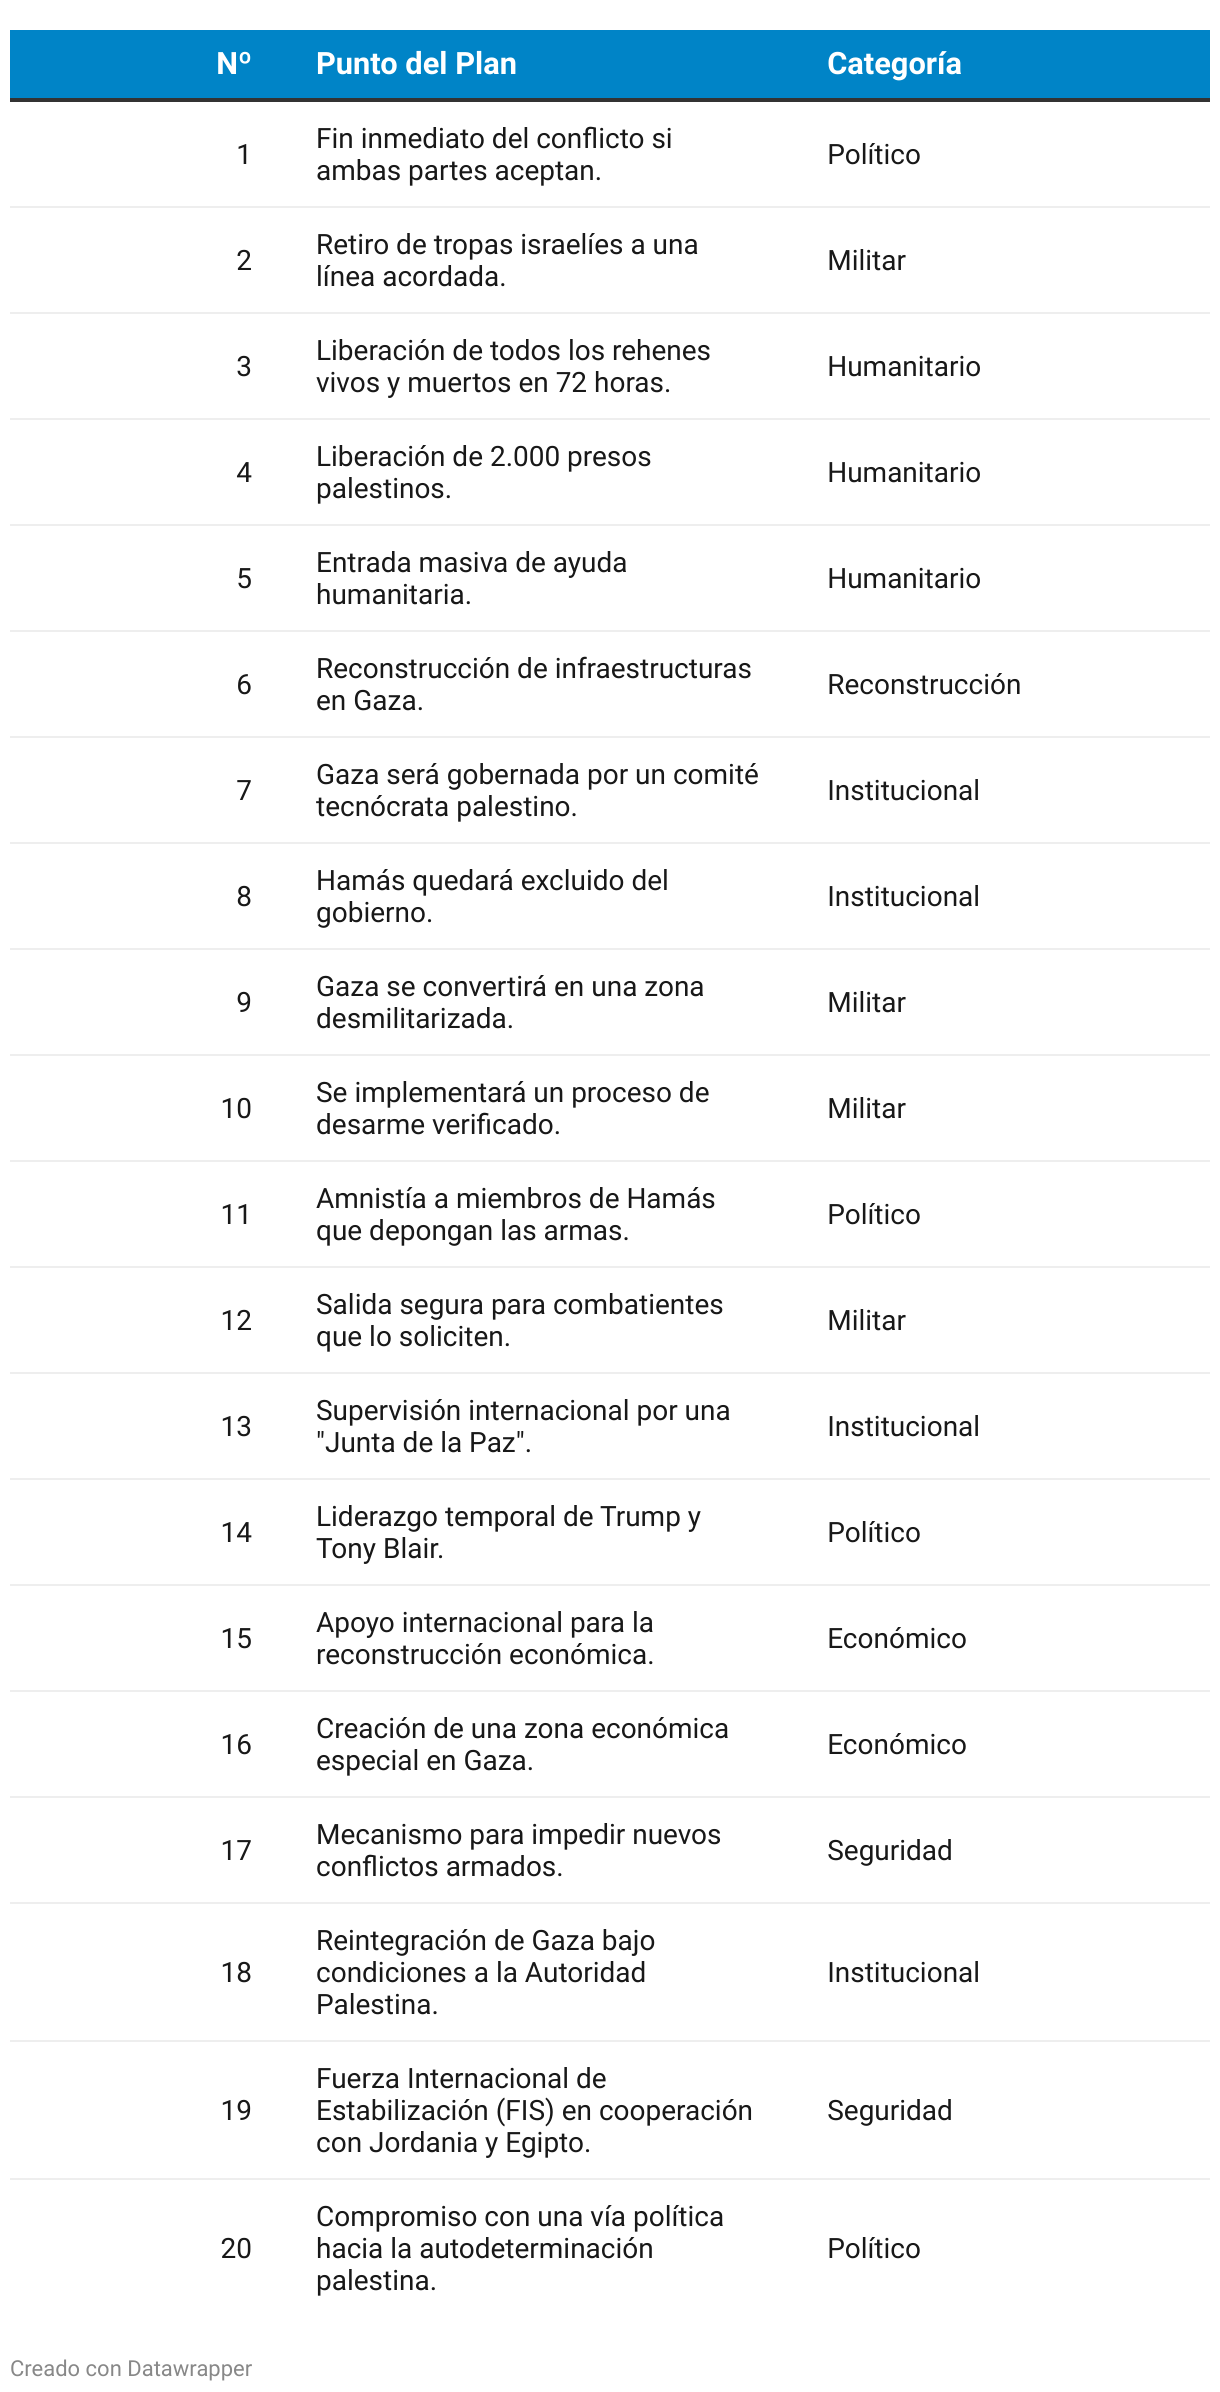Viewport: 1220px width, 2392px height.
Task: Click the Fuerza Internacional de Estabilización text
Action: [533, 2110]
